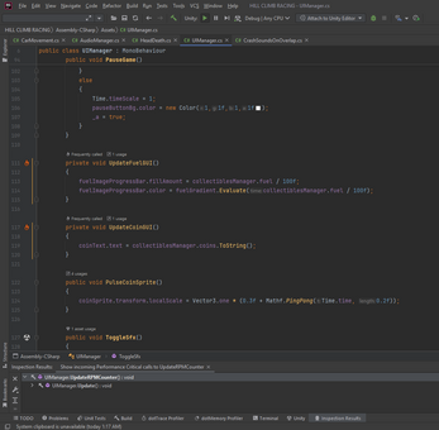The image size is (439, 430).
Task: Collapse the UIManager.UpdateRPMCounter() tree node
Action: 25,377
